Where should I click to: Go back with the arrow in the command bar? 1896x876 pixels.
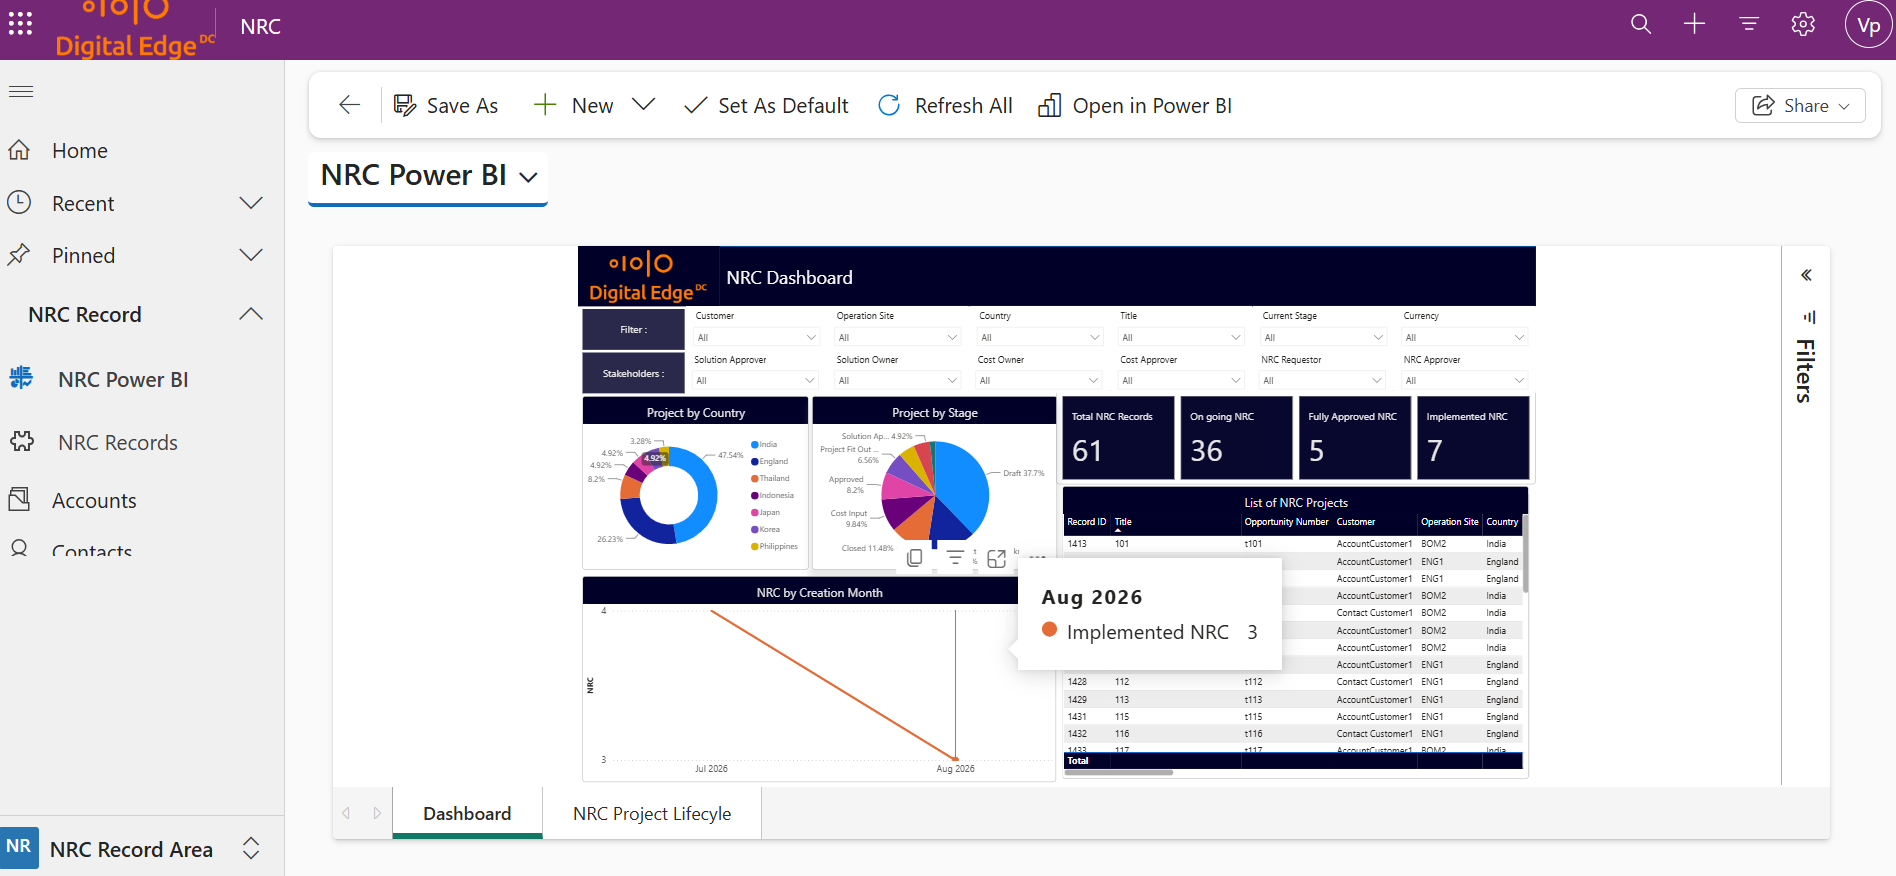(x=349, y=105)
